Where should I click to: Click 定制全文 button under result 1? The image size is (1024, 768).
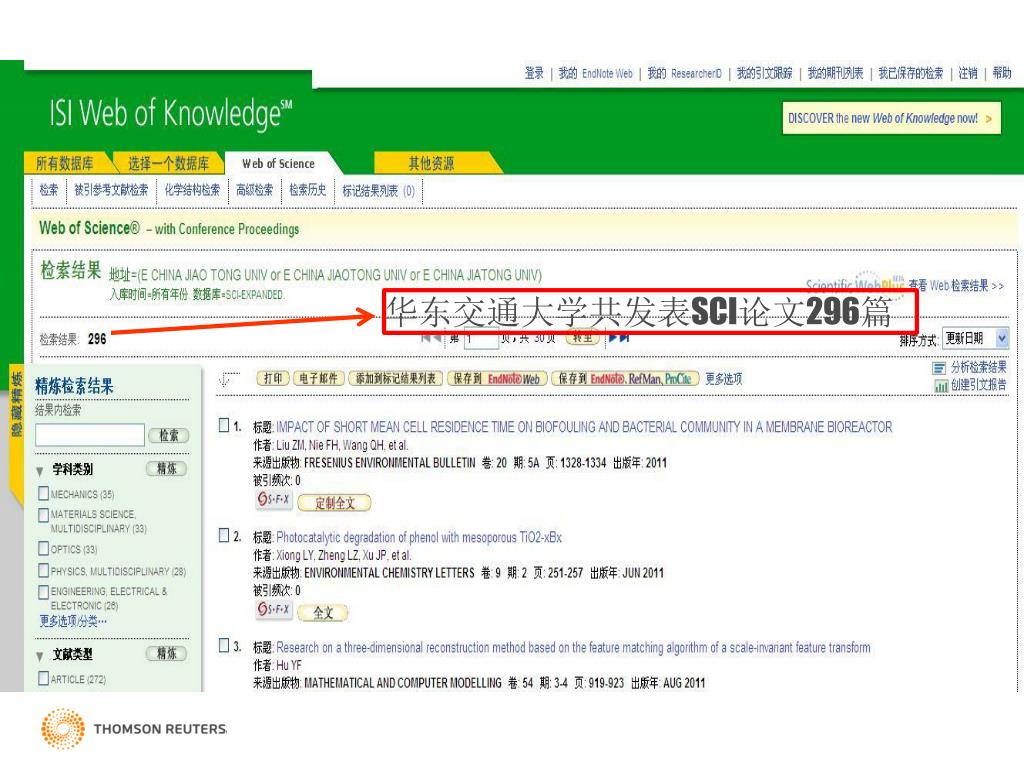(334, 503)
